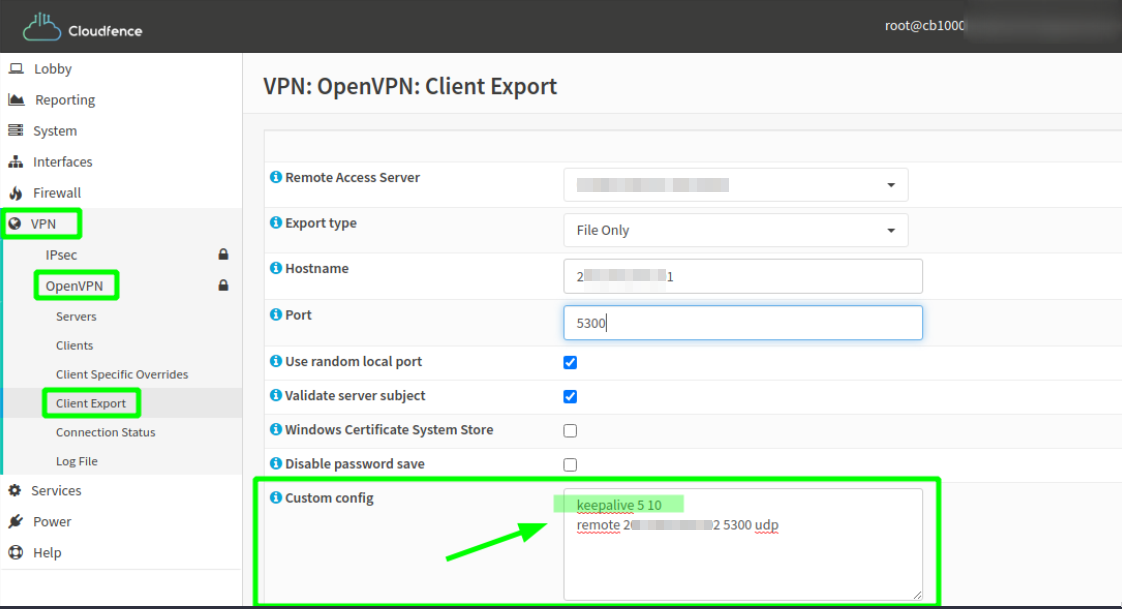
Task: Click into the Hostname input field
Action: tap(743, 276)
